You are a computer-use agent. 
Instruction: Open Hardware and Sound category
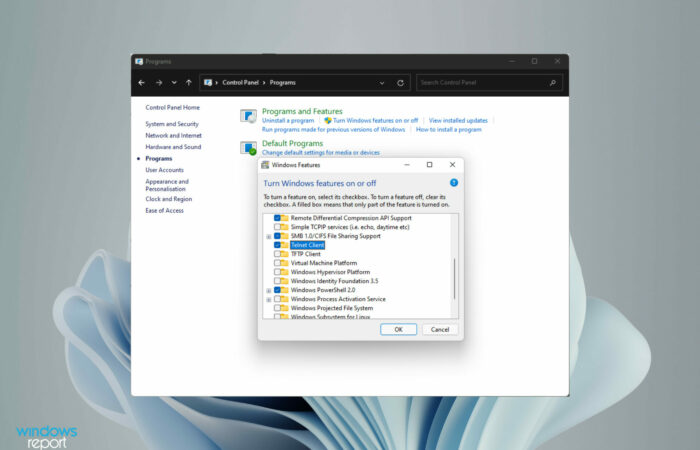[173, 147]
